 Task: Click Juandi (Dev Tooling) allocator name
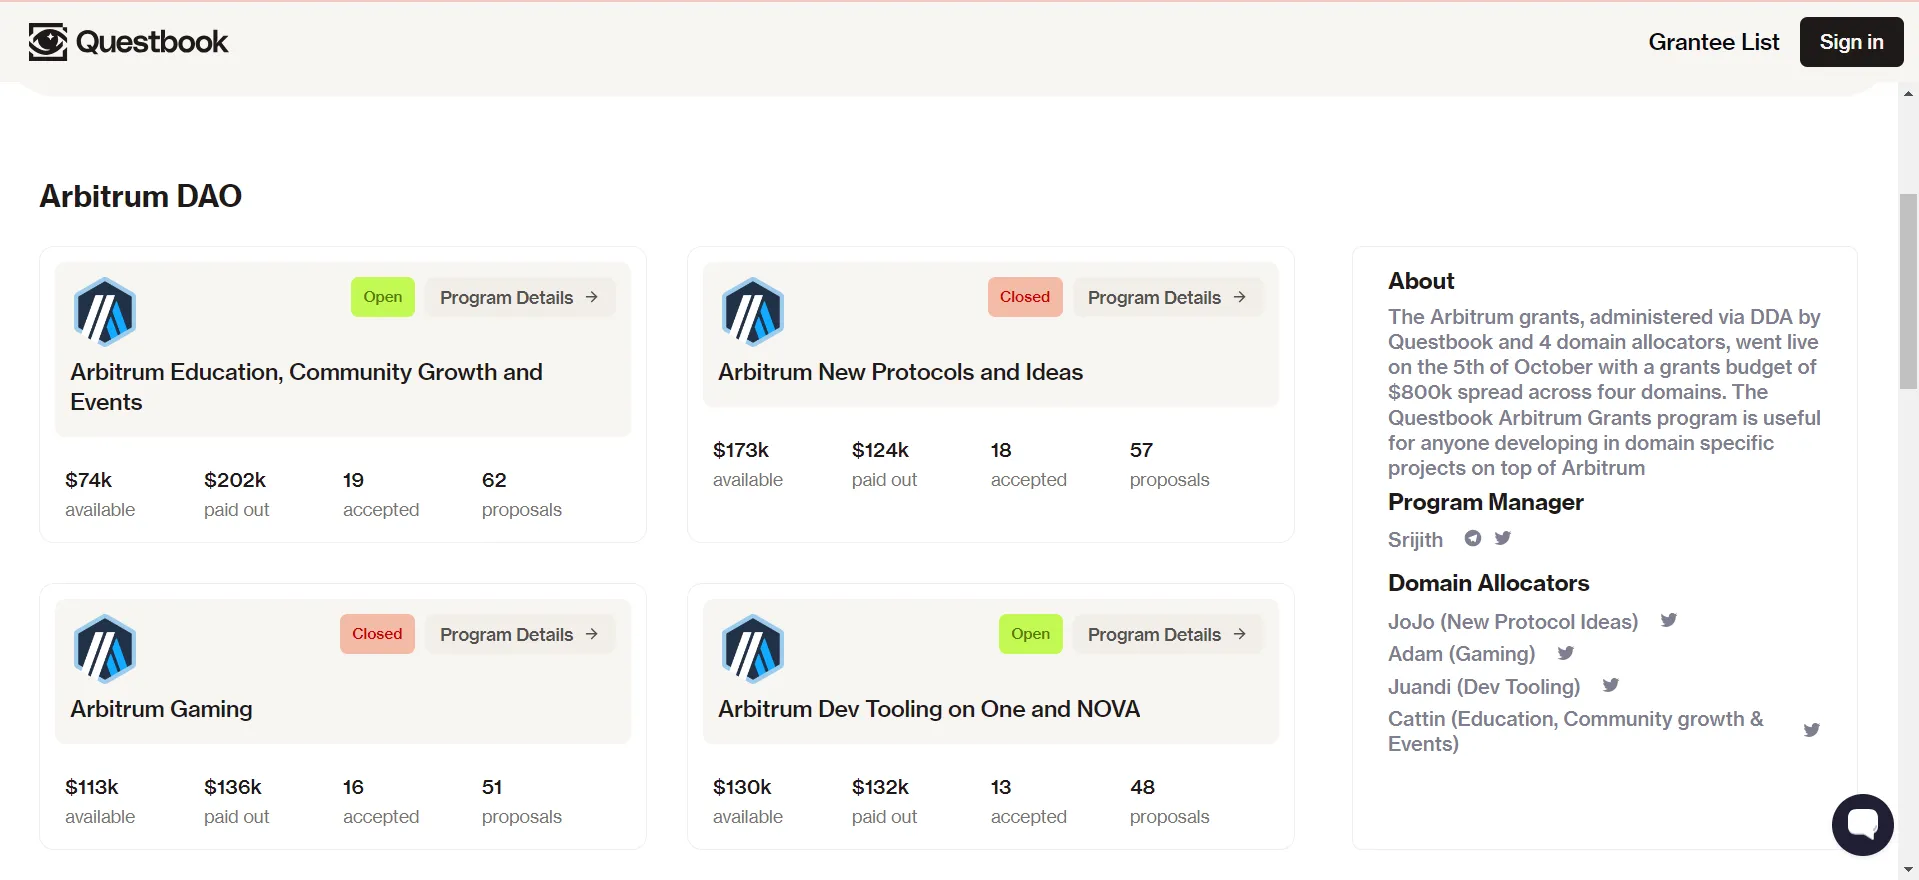1484,687
